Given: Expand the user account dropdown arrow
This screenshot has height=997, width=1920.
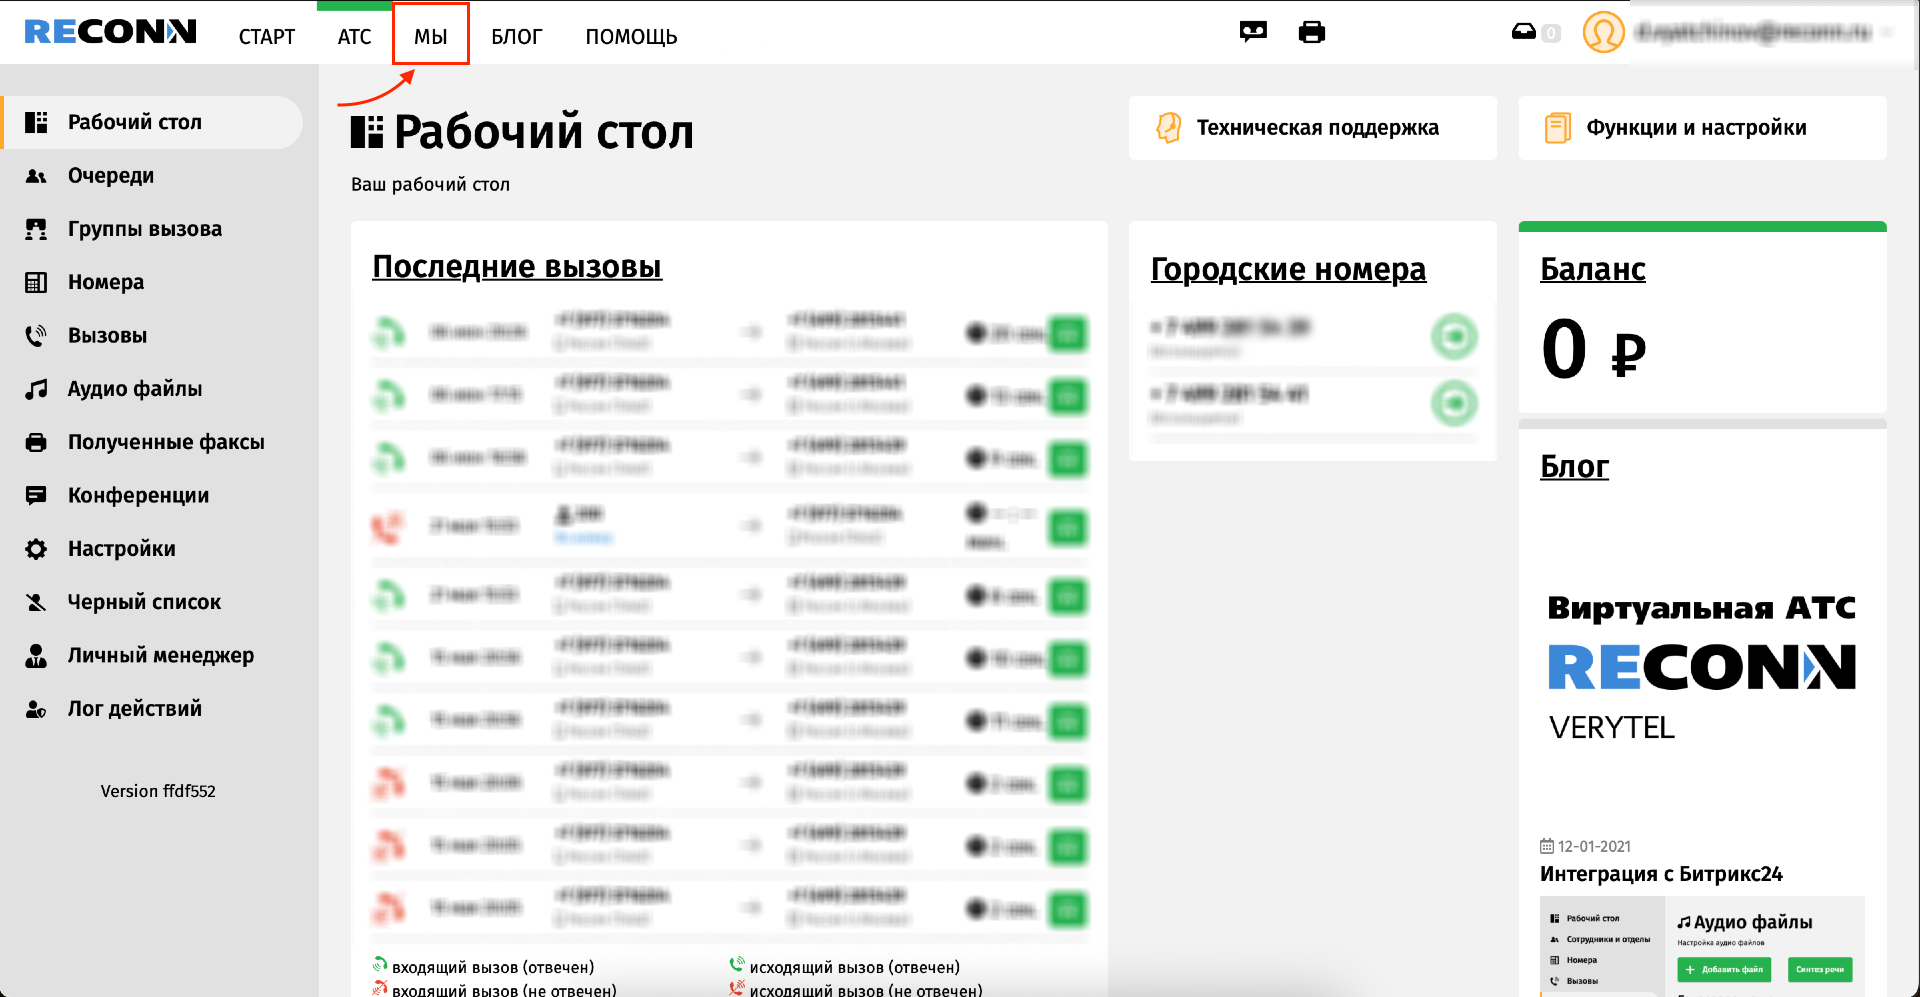Looking at the screenshot, I should click(x=1886, y=33).
